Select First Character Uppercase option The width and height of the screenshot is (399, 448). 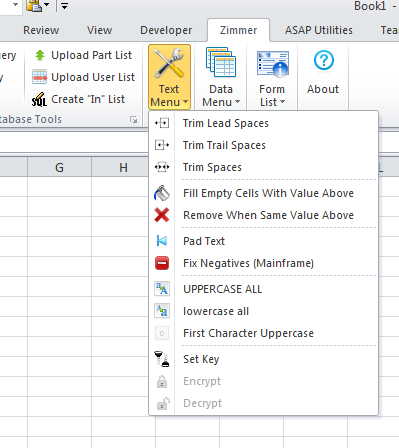(x=263, y=333)
